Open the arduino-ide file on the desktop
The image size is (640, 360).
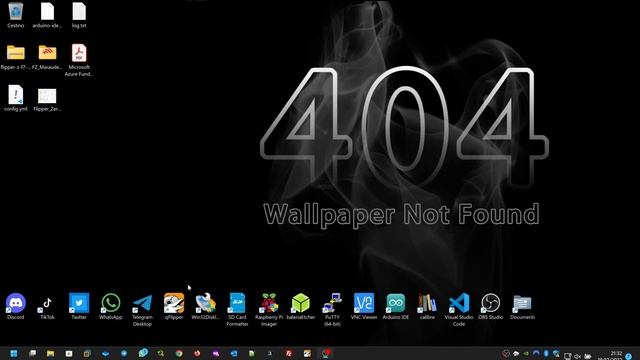pos(47,15)
